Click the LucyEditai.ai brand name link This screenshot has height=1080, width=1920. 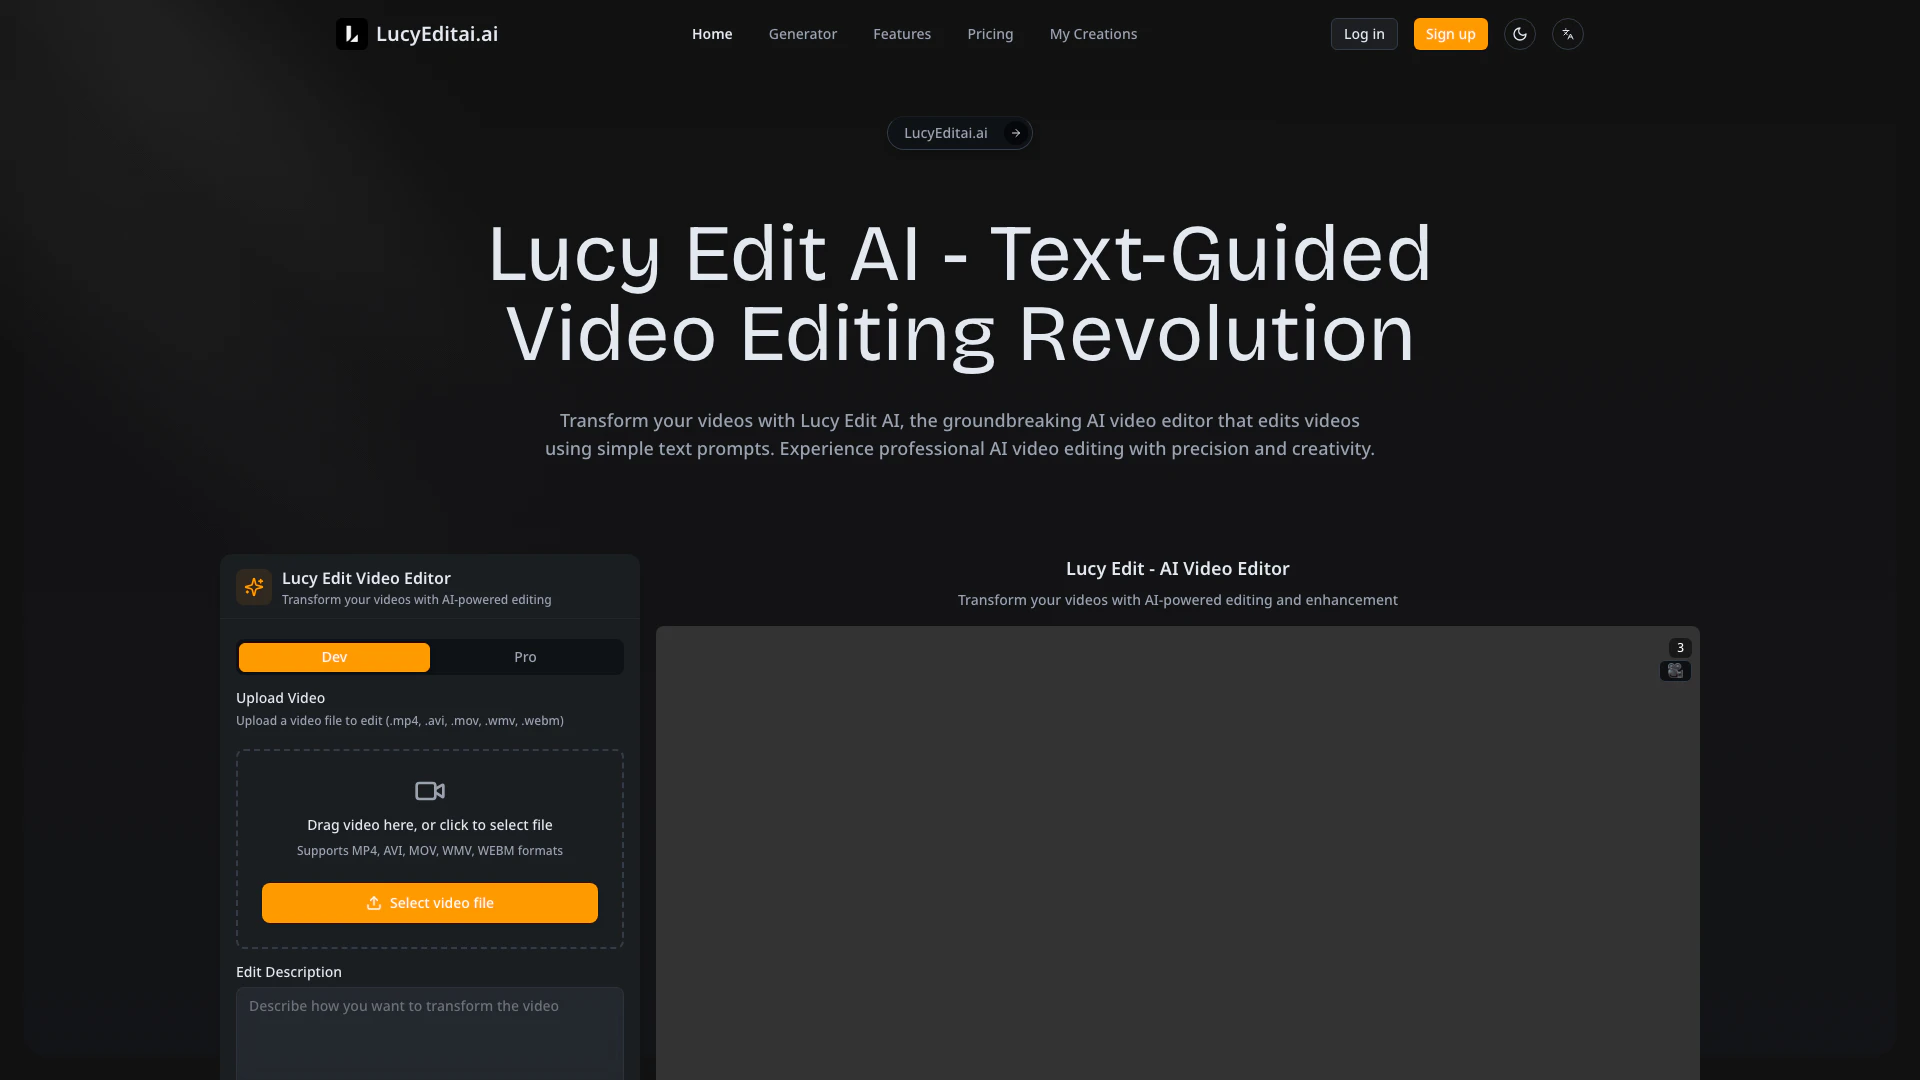pos(437,34)
